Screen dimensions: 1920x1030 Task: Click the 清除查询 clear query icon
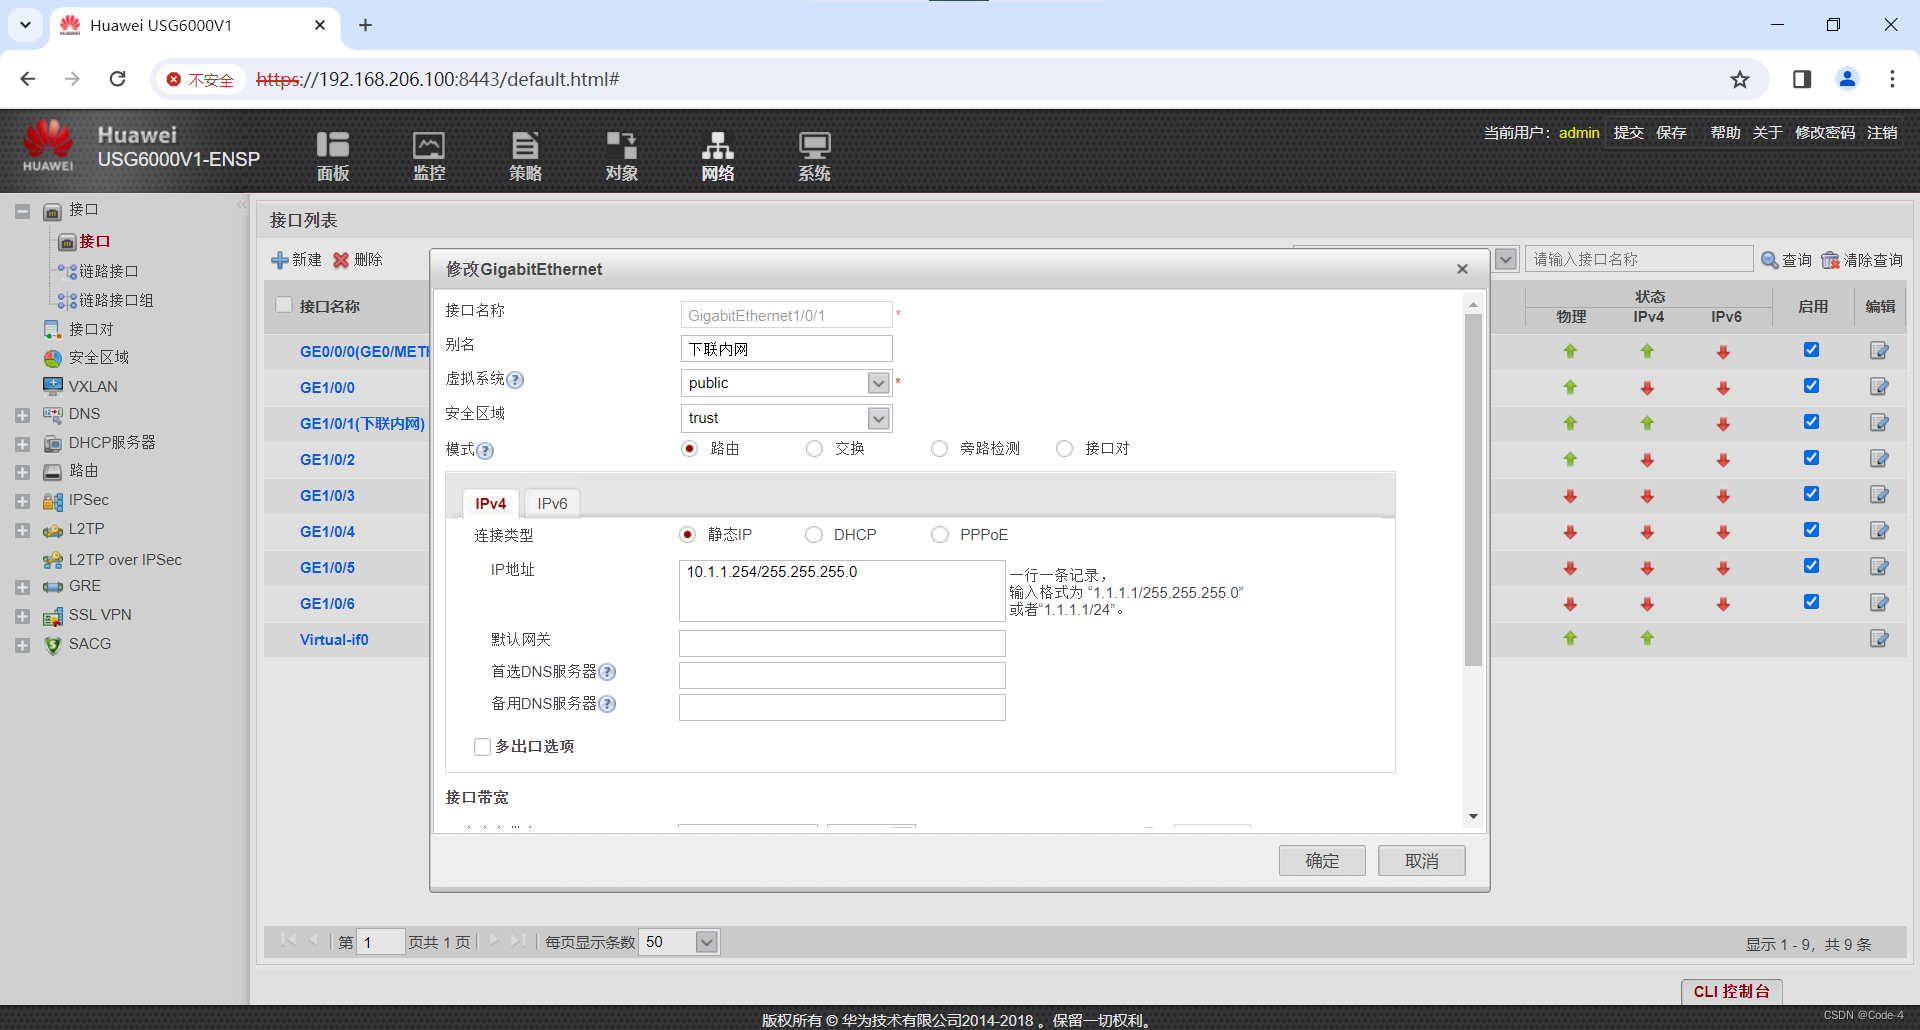pos(1830,260)
